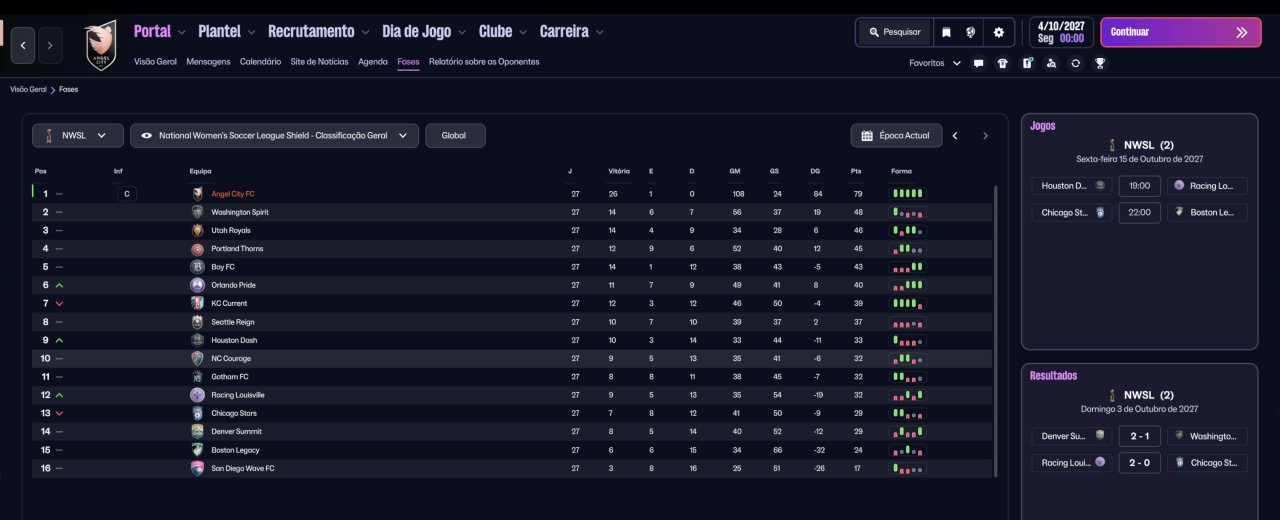Screen dimensions: 1280x520
Task: Click the circular arrows shortcut icon
Action: pos(1076,63)
